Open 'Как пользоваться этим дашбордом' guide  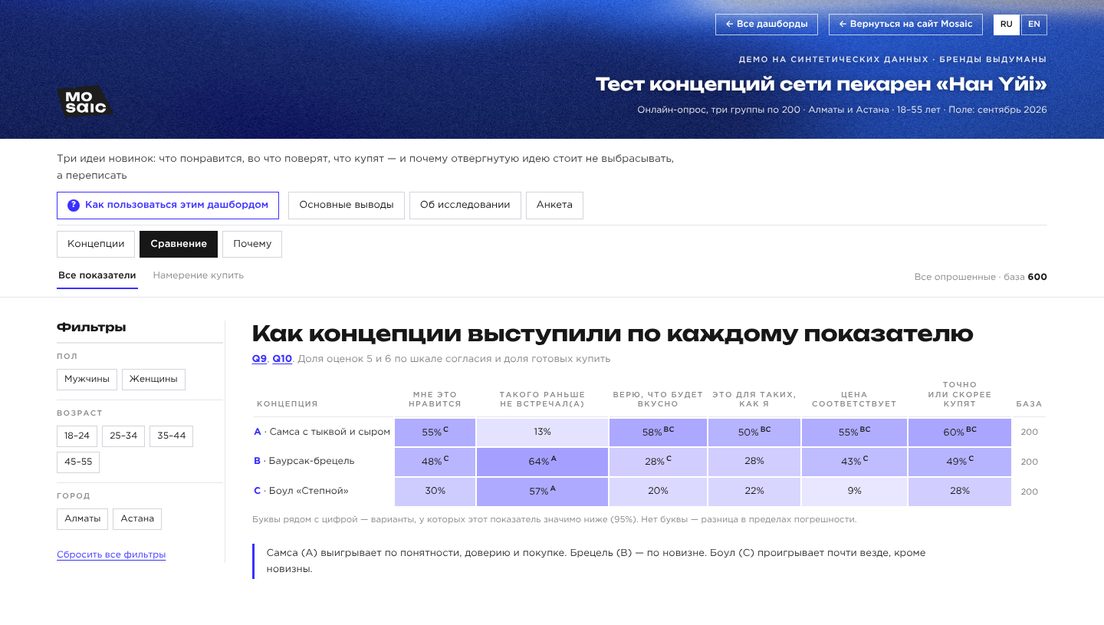point(168,206)
